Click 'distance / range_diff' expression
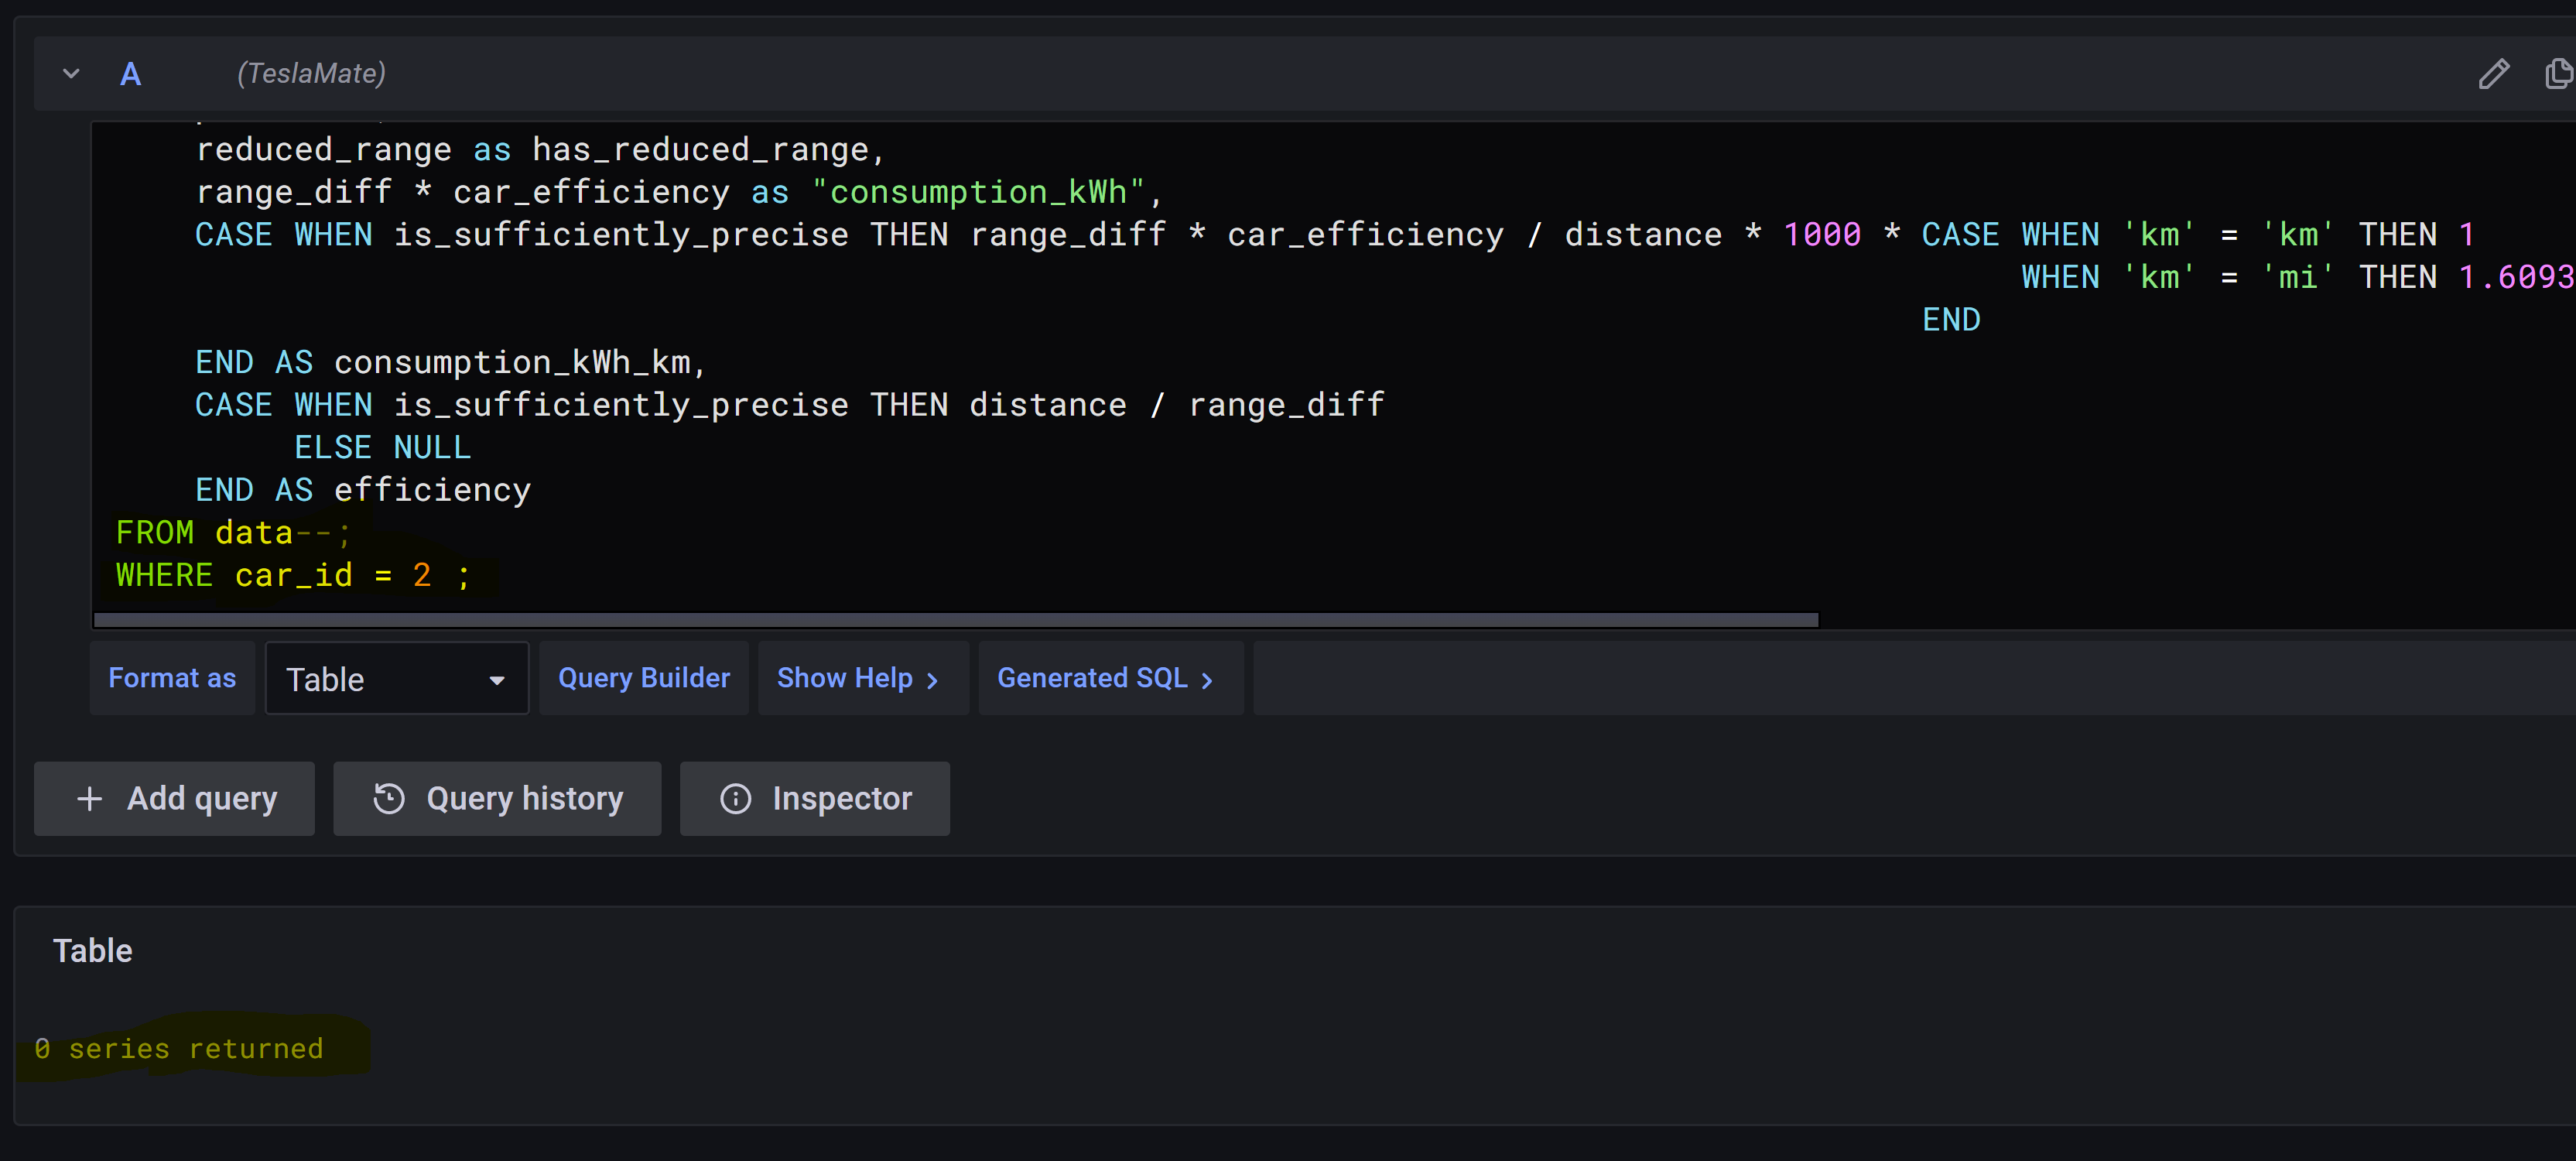Viewport: 2576px width, 1161px height. tap(1176, 405)
